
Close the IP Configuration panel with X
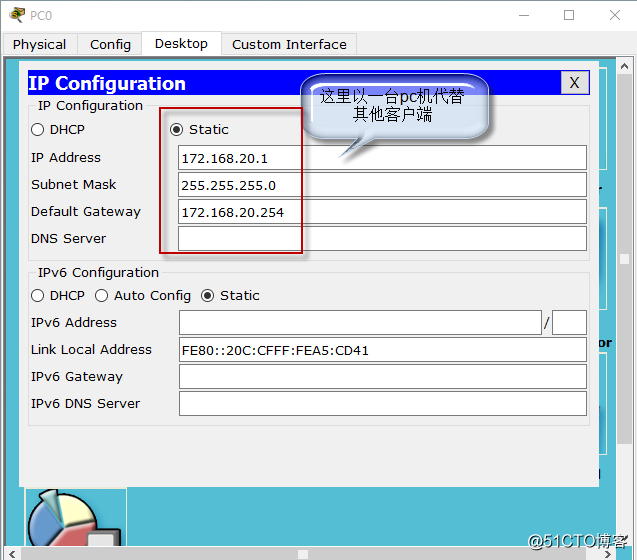tap(574, 83)
